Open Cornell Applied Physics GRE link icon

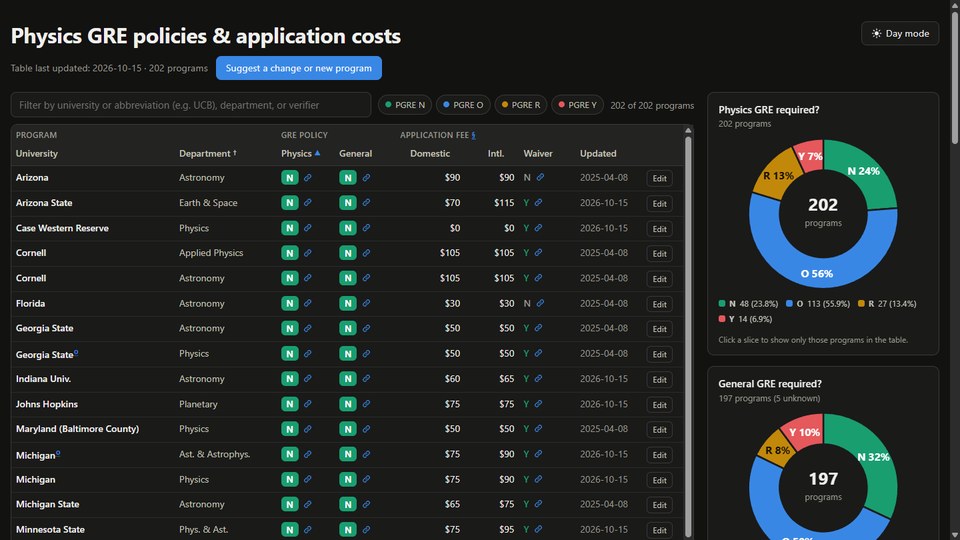pos(307,253)
